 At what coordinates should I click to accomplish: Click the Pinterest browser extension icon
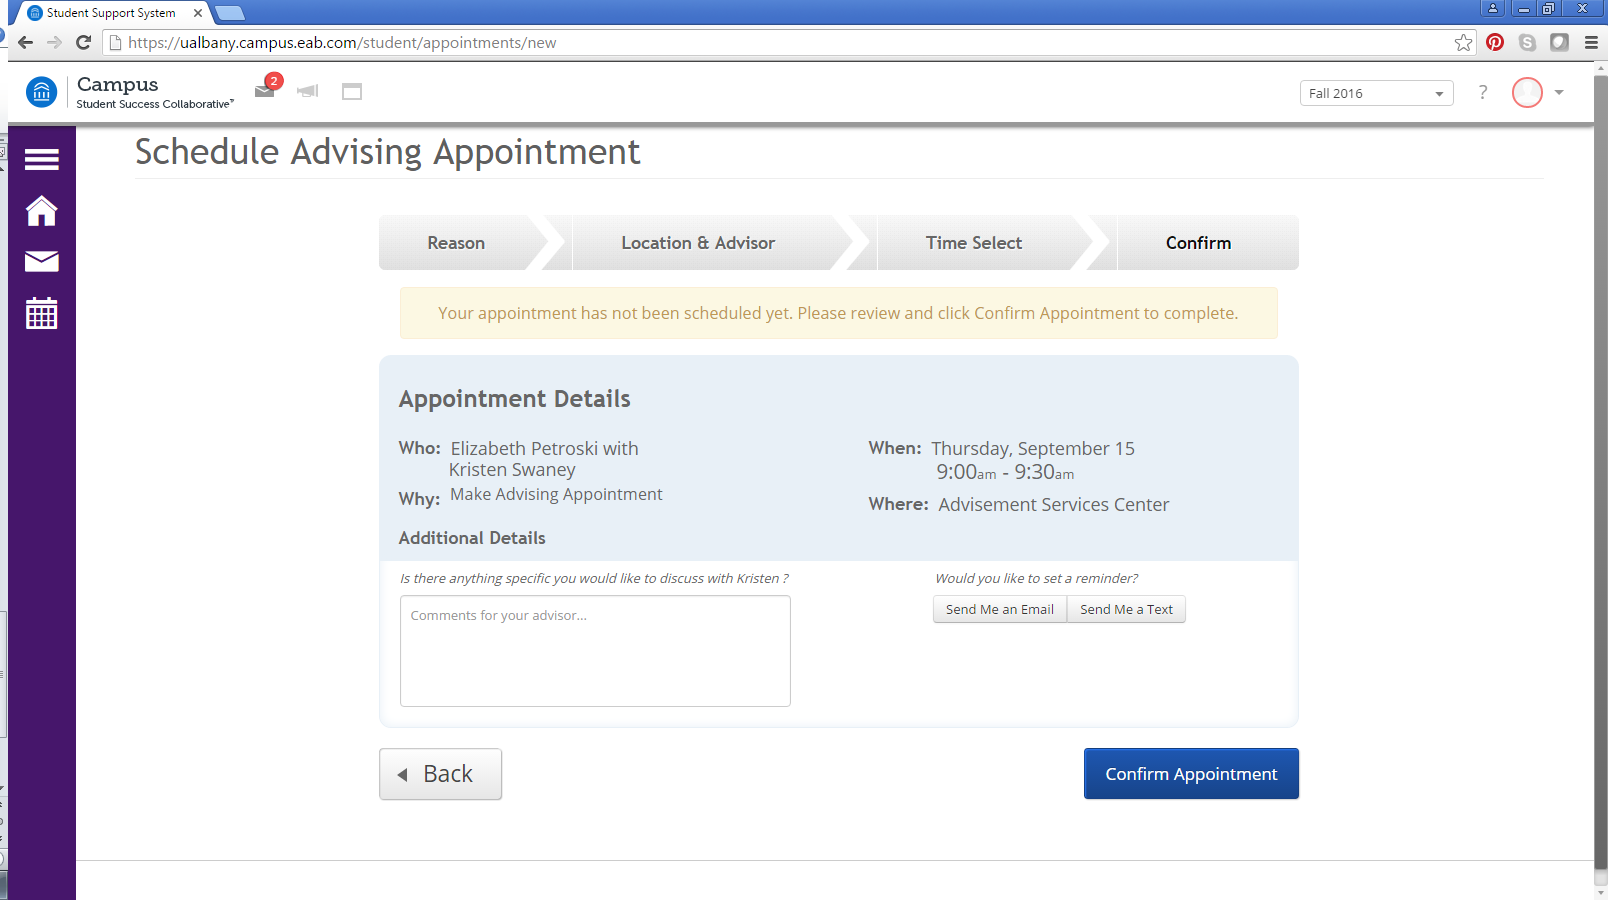pyautogui.click(x=1495, y=42)
